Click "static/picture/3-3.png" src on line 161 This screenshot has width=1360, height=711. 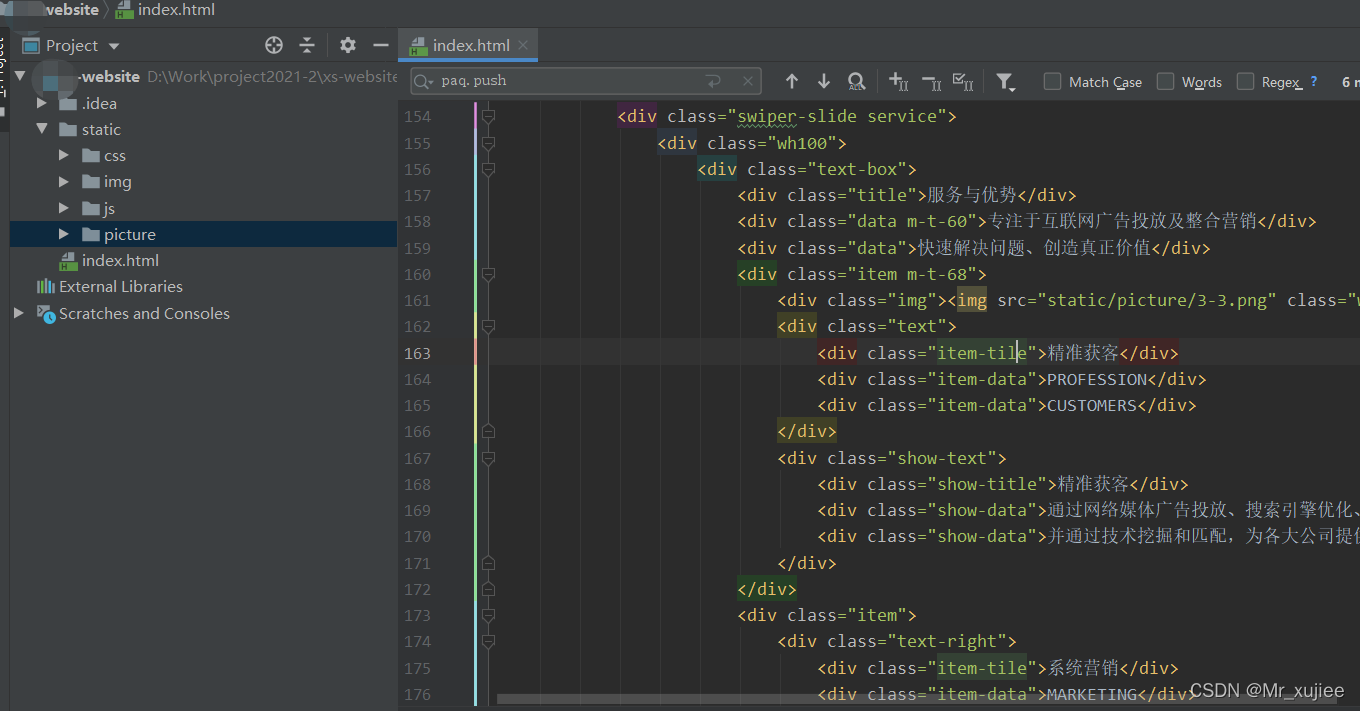[1157, 300]
